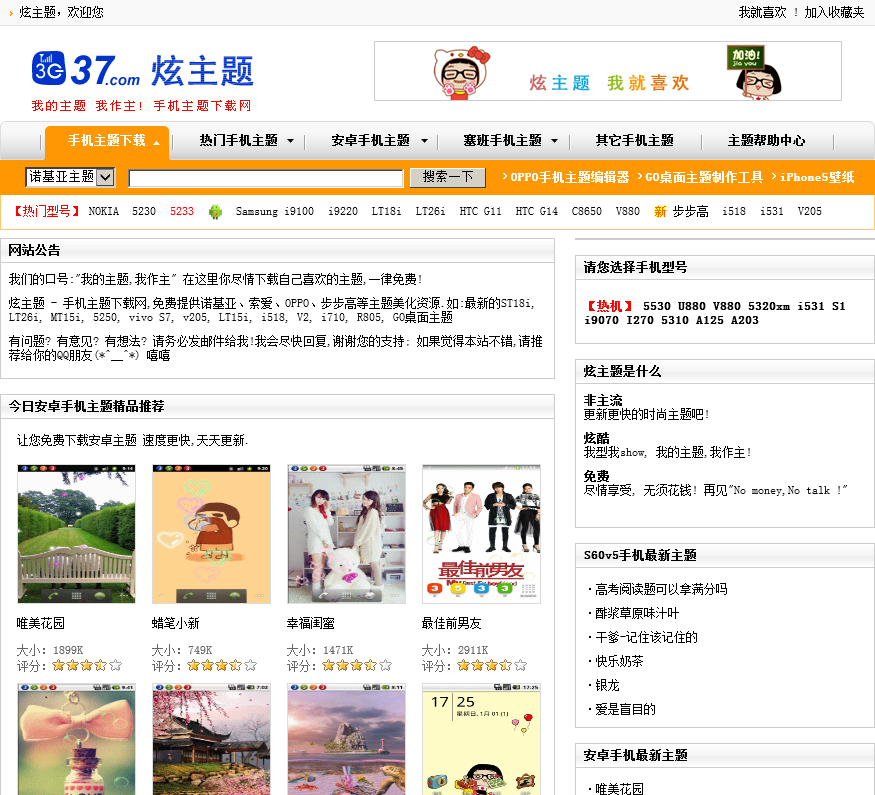The image size is (875, 795).
Task: Open the 快乐奶茶 theme link
Action: [x=619, y=661]
